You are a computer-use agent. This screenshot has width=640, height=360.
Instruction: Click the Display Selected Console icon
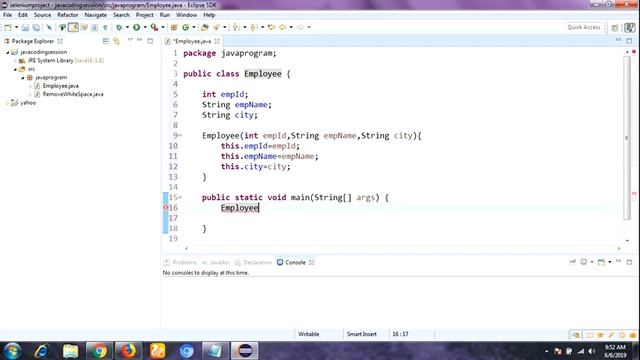[584, 262]
